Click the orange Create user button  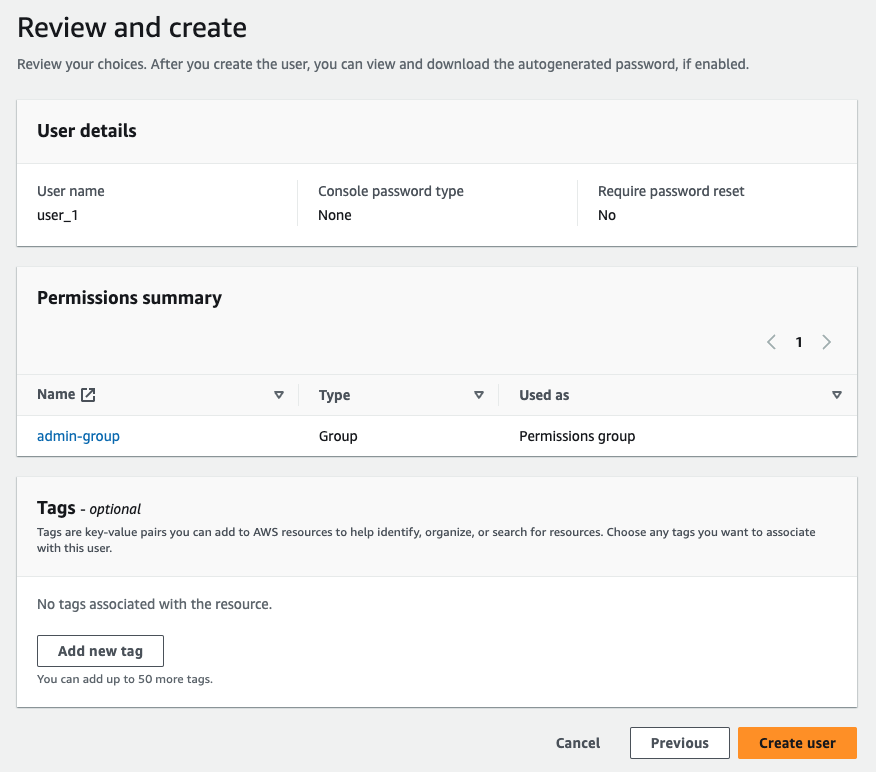pyautogui.click(x=797, y=743)
